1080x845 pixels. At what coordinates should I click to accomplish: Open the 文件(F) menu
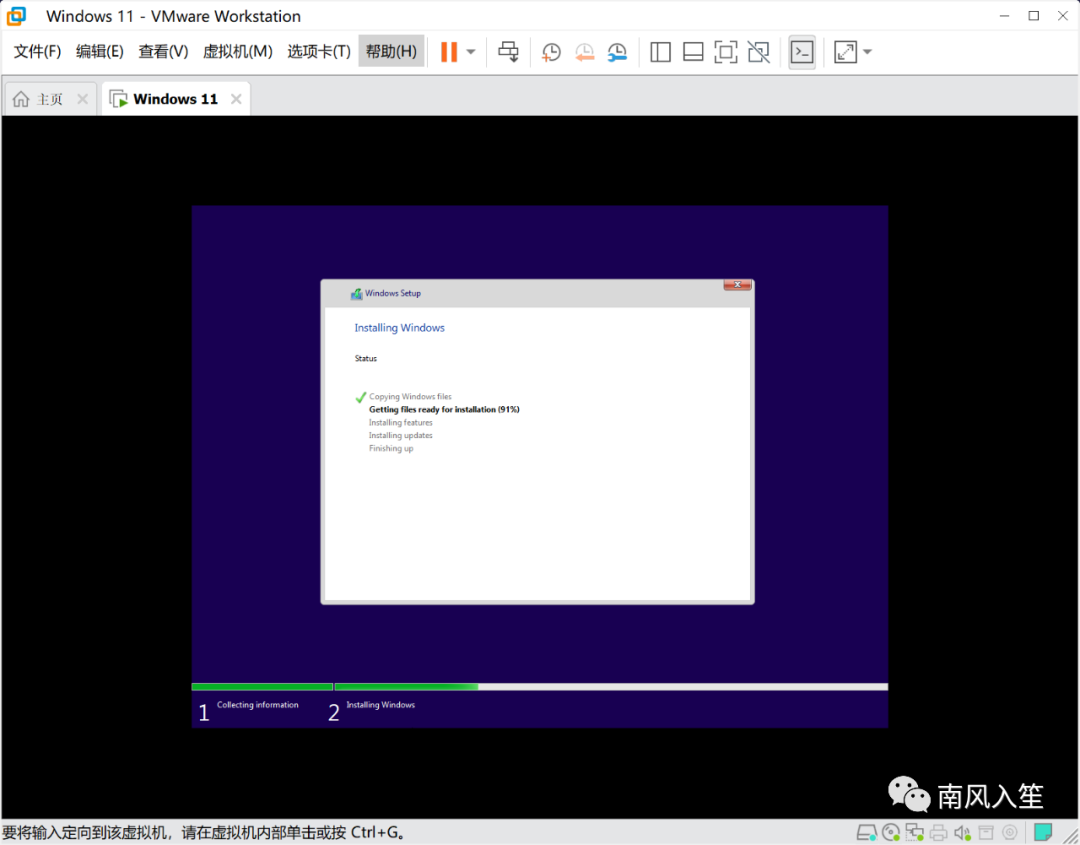tap(37, 52)
